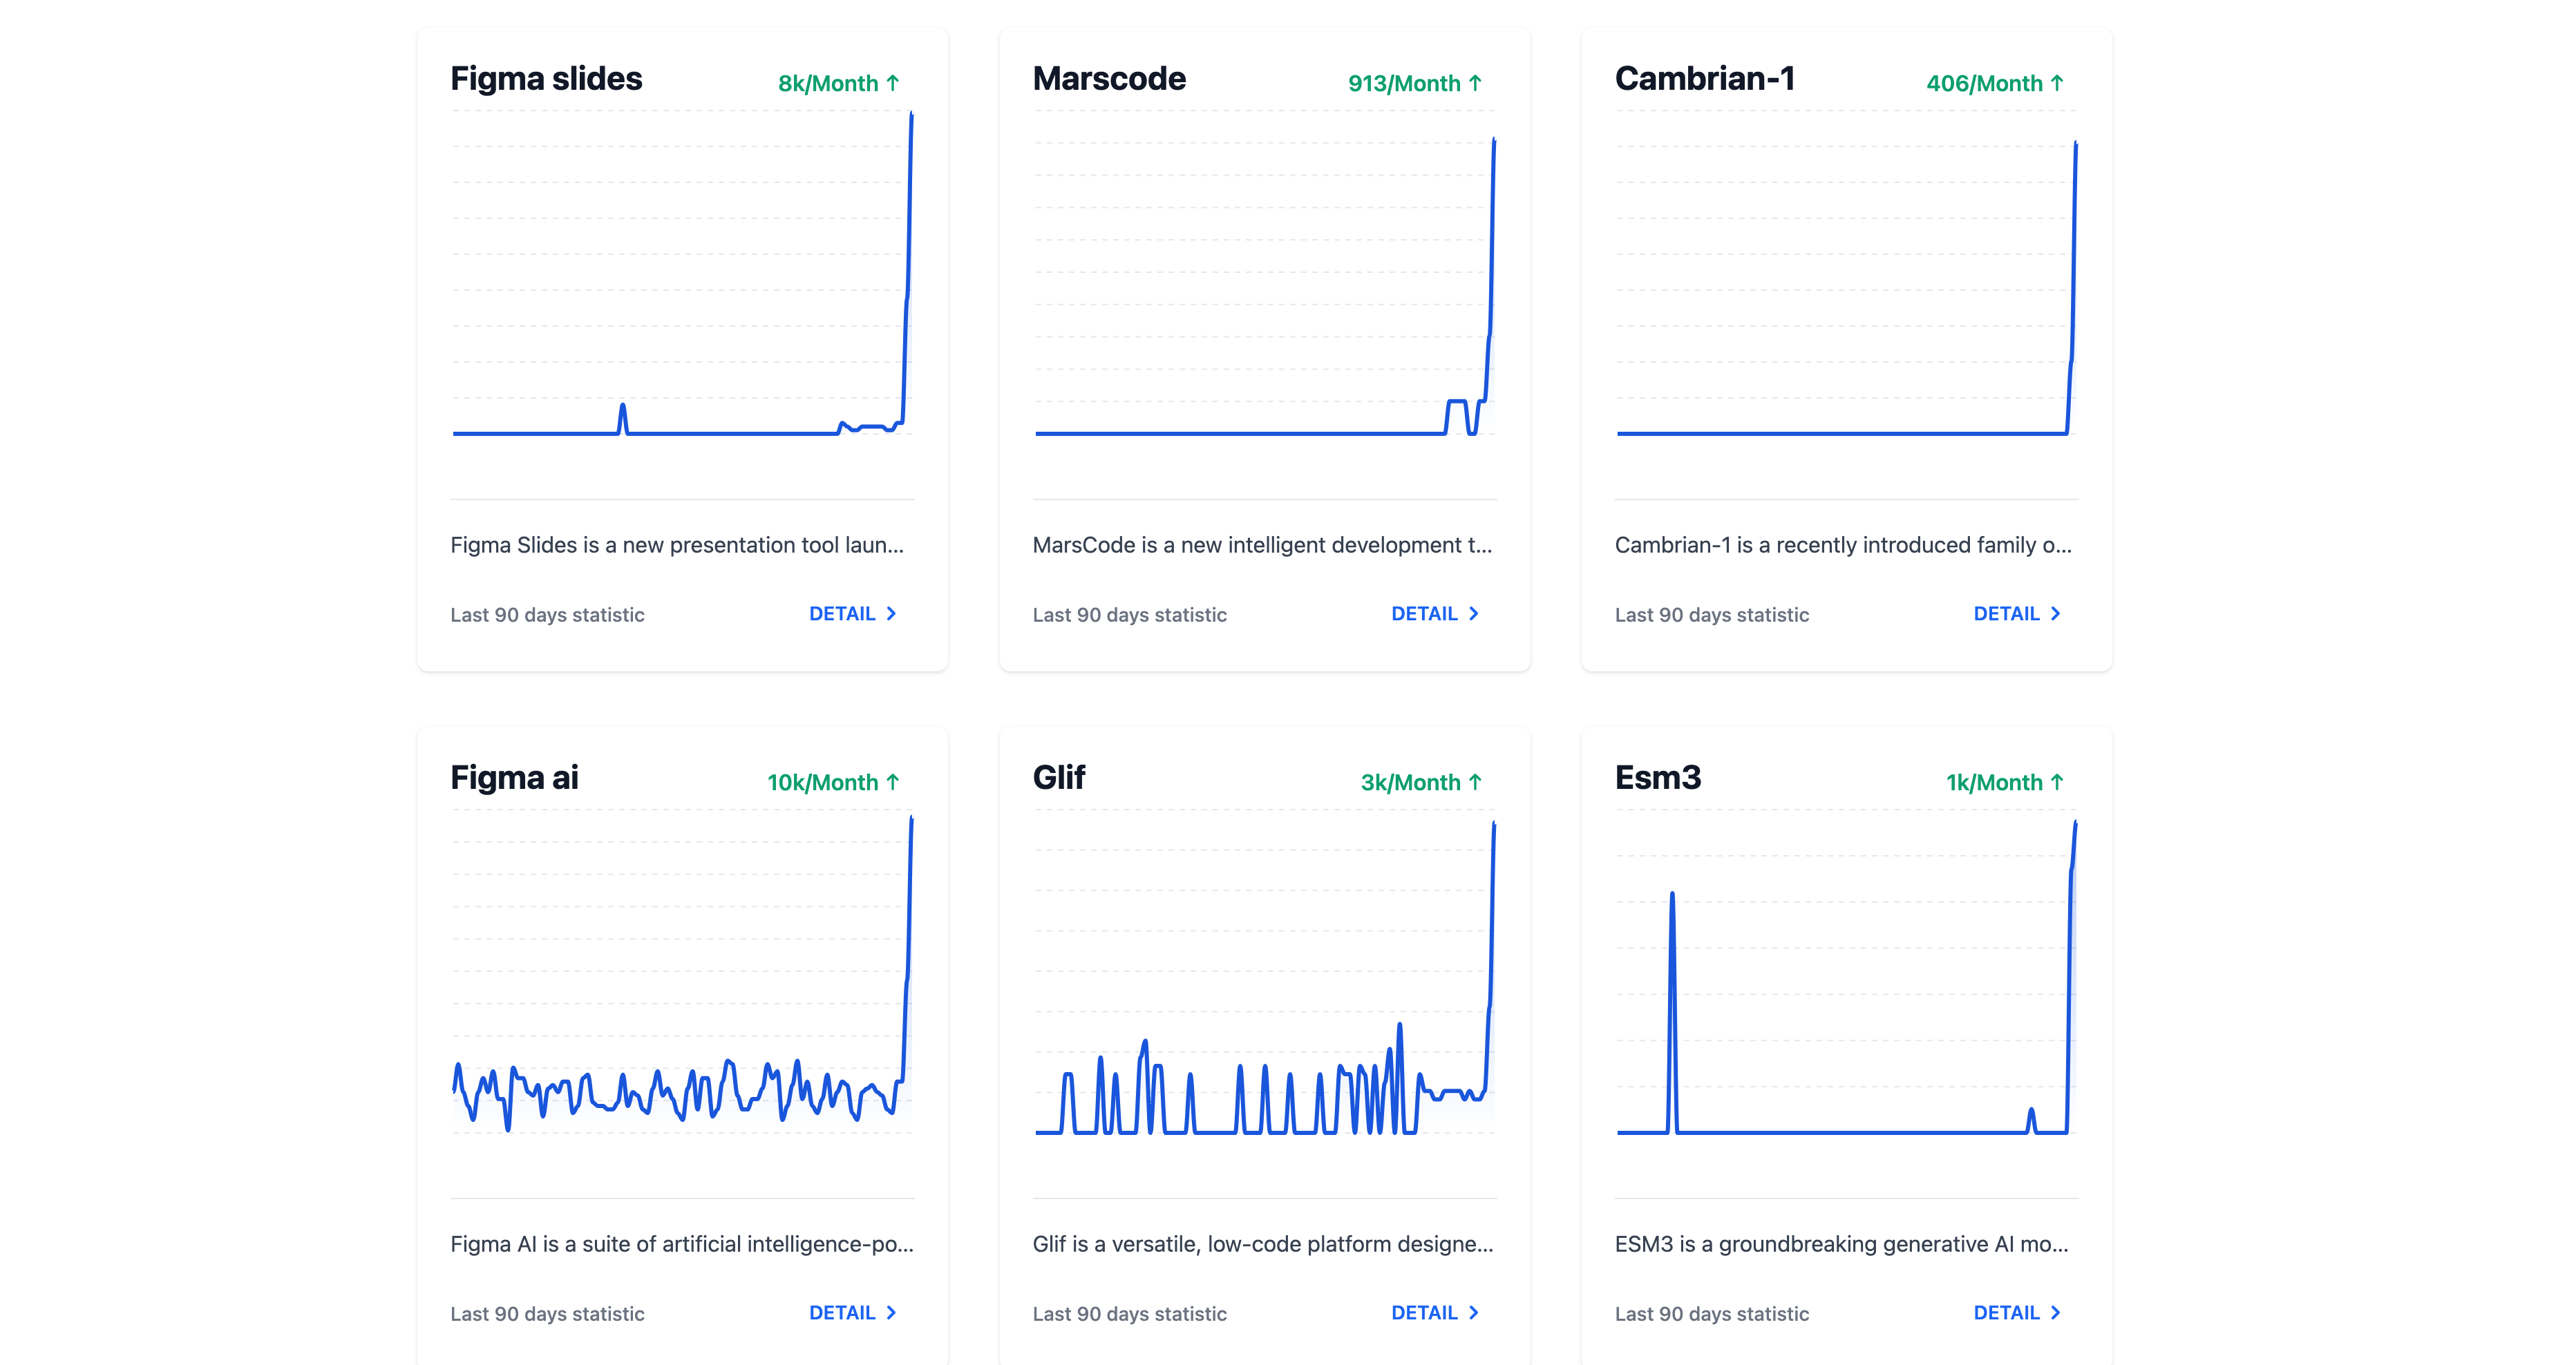
Task: Open the Figma slides DETAIL link
Action: click(x=852, y=614)
